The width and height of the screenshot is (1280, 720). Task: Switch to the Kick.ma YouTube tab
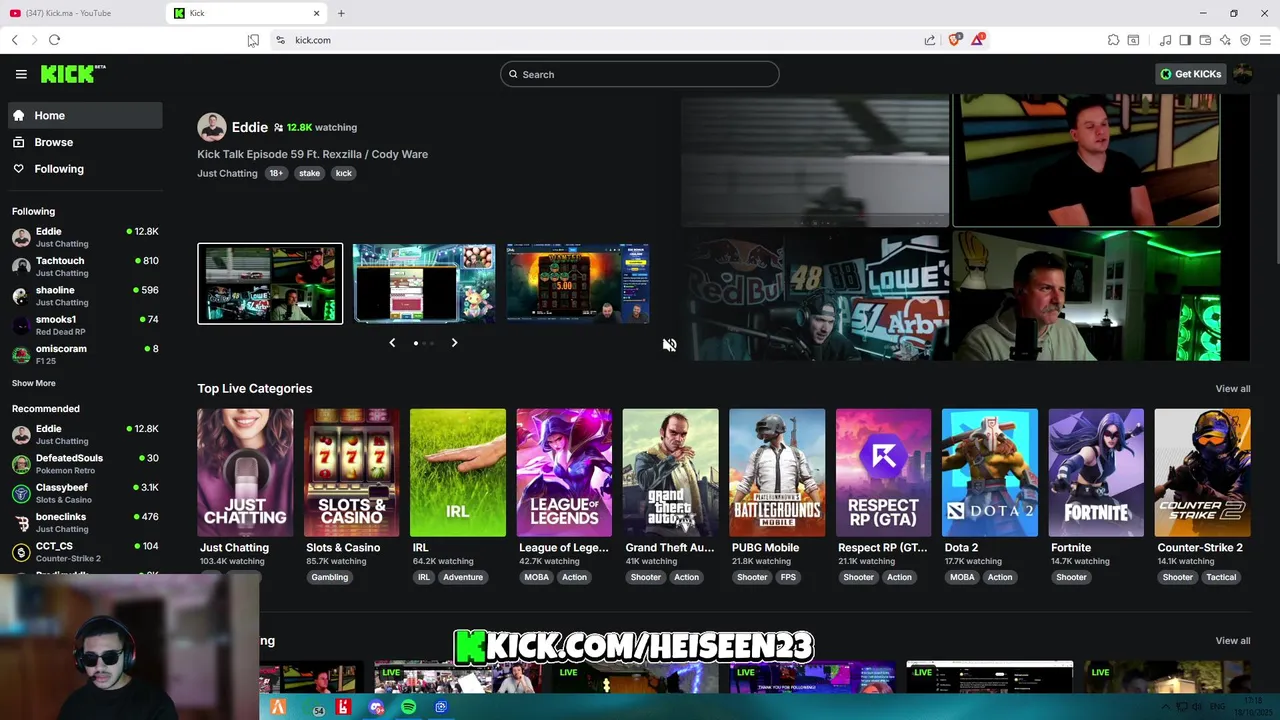pos(83,13)
